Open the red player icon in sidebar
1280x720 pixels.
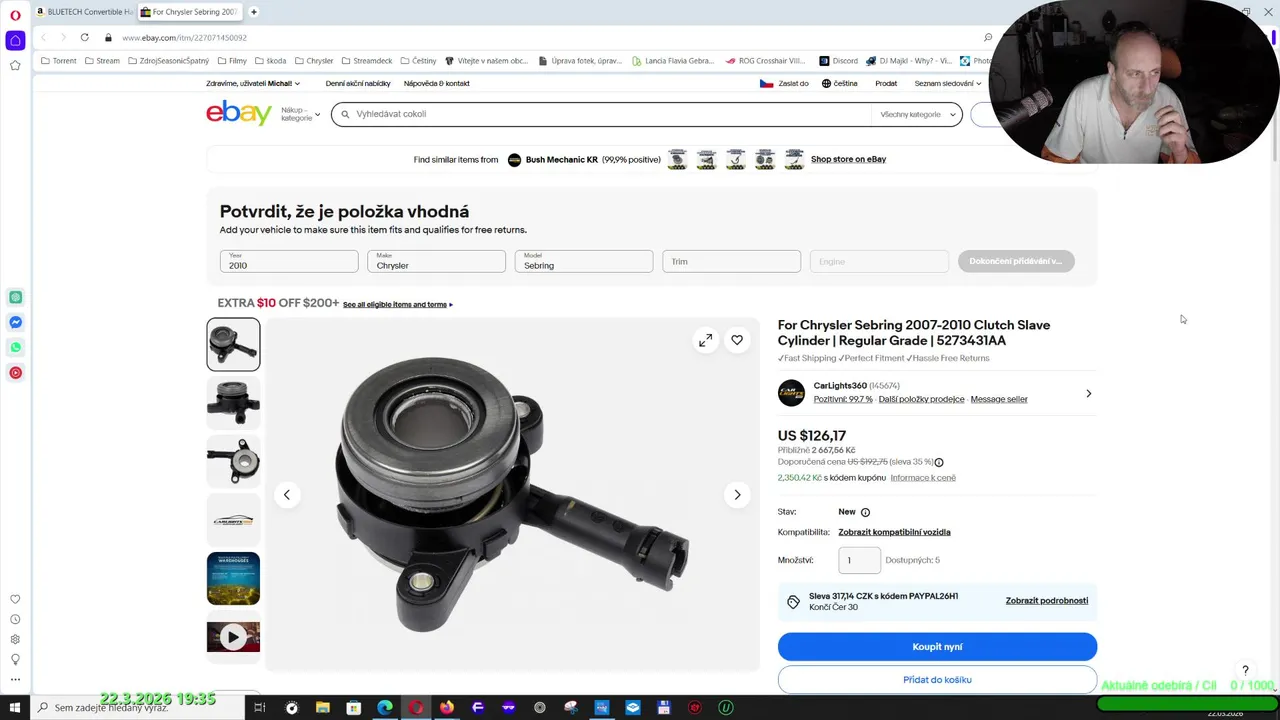point(15,372)
